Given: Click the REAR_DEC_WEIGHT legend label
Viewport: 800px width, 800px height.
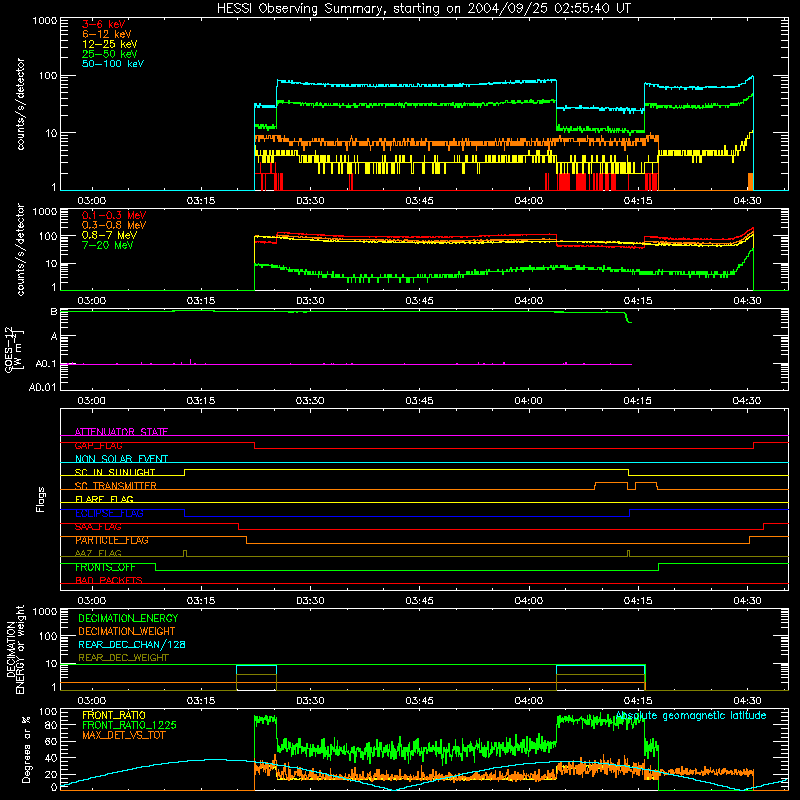Looking at the screenshot, I should coord(123,658).
